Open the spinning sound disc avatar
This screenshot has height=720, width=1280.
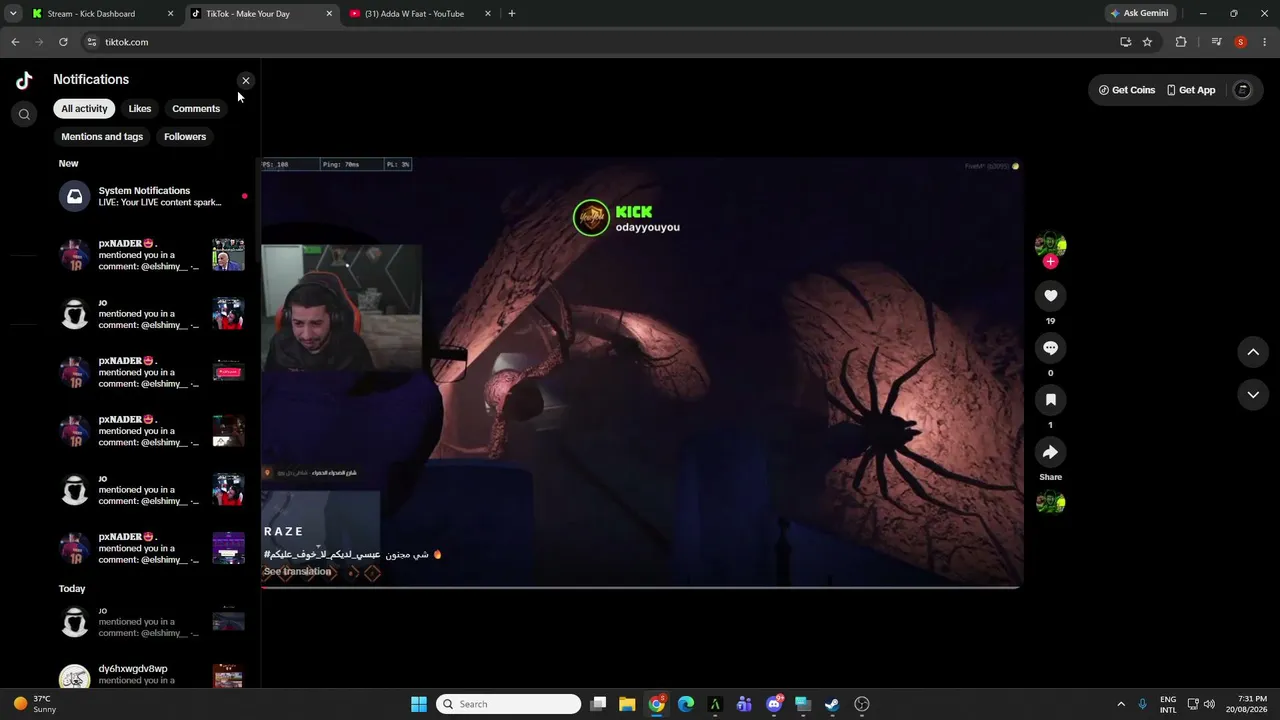[1050, 503]
